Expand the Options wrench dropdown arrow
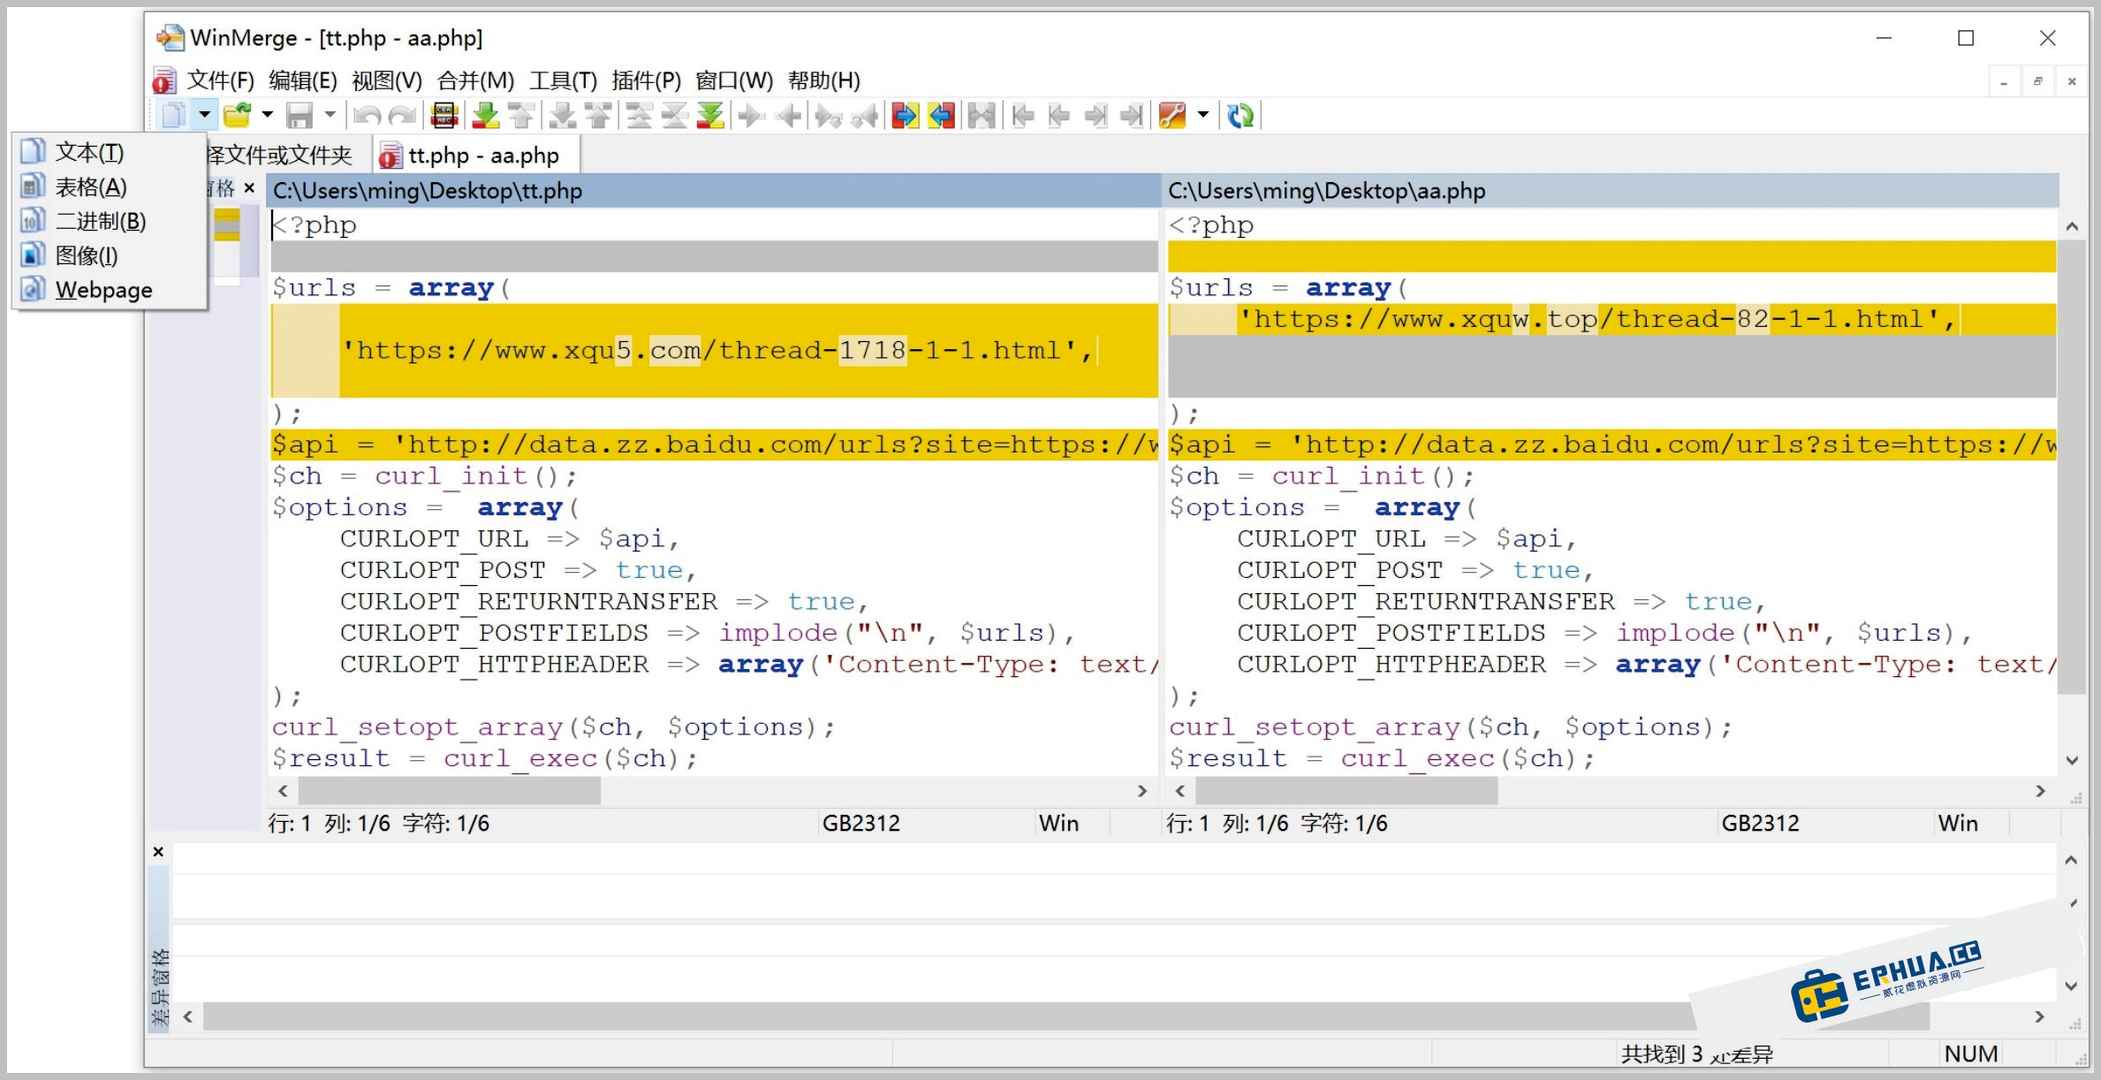This screenshot has height=1080, width=2101. pos(1203,116)
